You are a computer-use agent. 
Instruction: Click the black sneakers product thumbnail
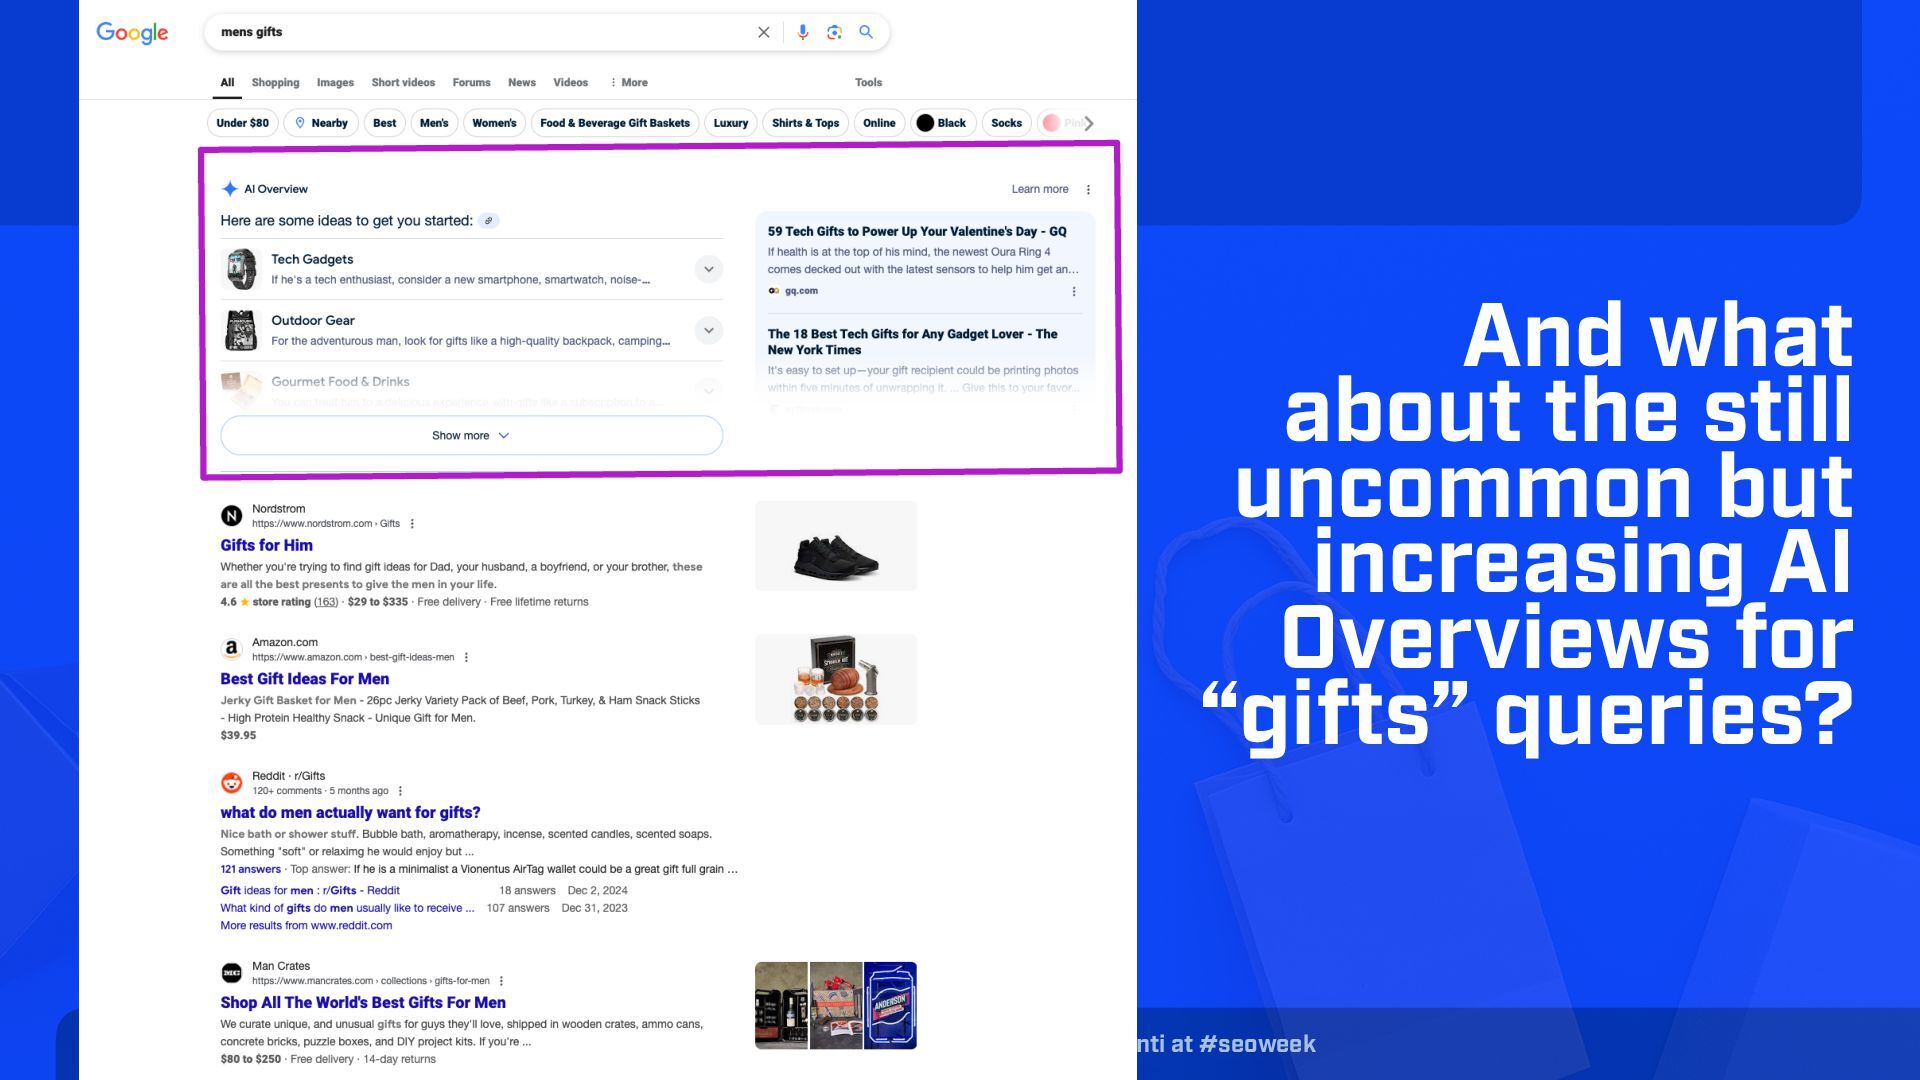(835, 546)
